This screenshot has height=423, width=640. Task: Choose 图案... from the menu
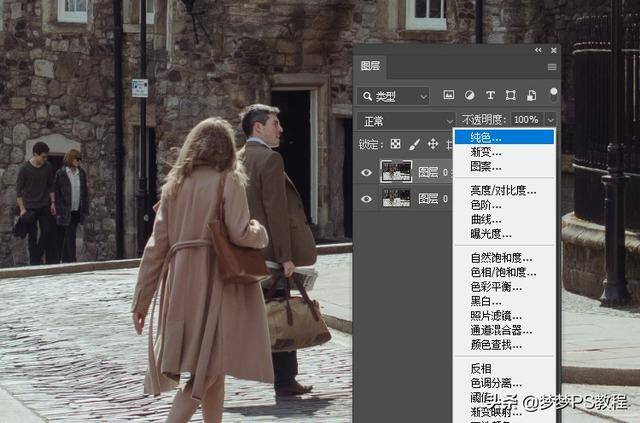point(504,166)
